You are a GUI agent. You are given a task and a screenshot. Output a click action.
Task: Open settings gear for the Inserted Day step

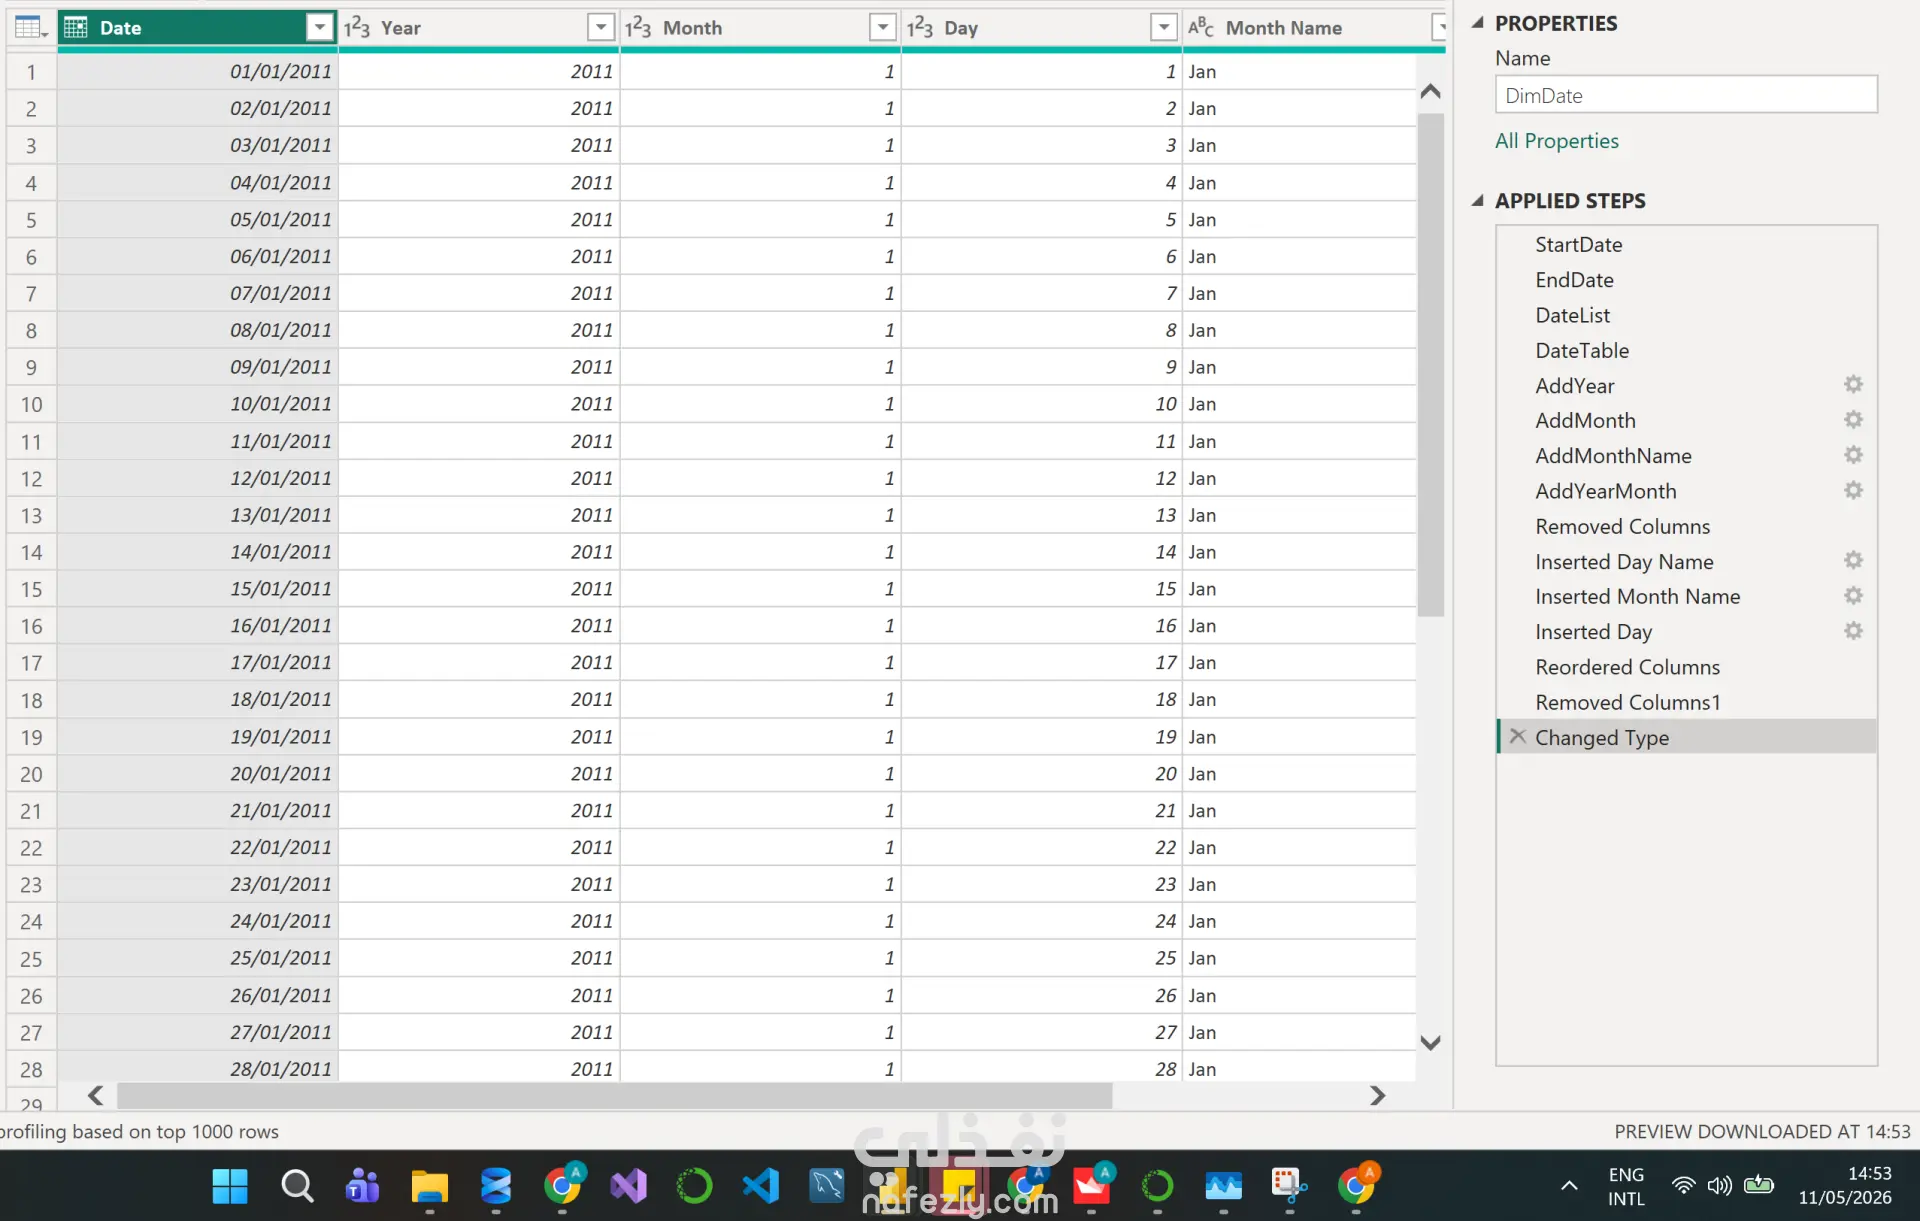[x=1853, y=631]
